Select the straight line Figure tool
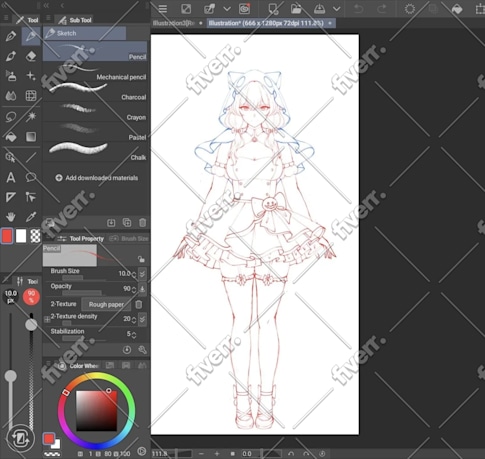The width and height of the screenshot is (485, 459). 31,157
